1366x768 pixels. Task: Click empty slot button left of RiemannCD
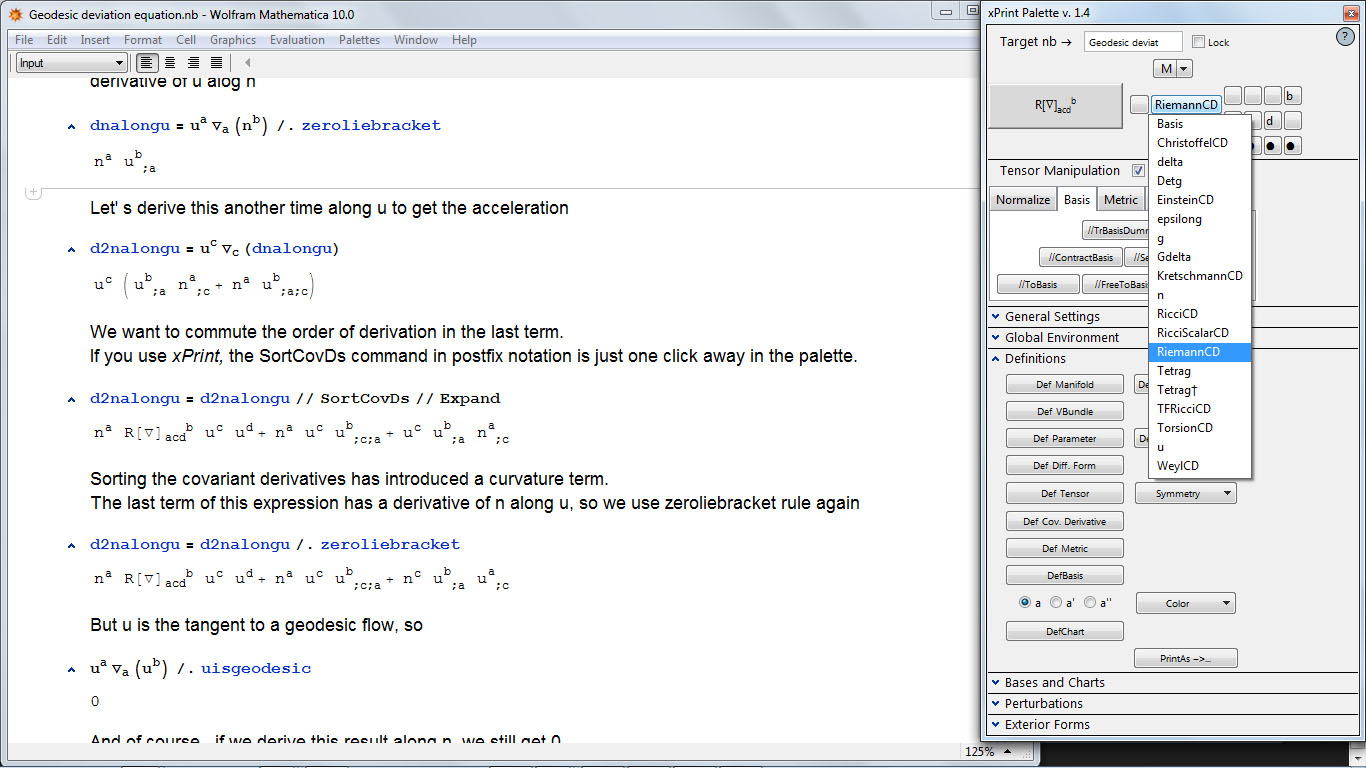click(1139, 104)
